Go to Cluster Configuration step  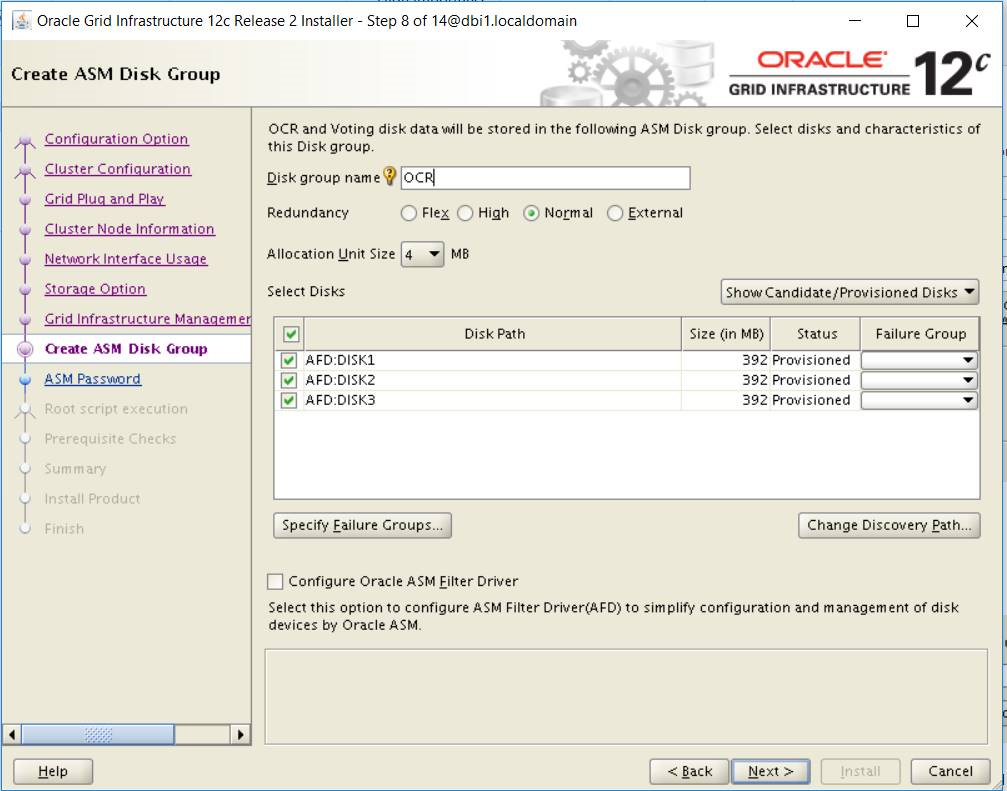(118, 169)
